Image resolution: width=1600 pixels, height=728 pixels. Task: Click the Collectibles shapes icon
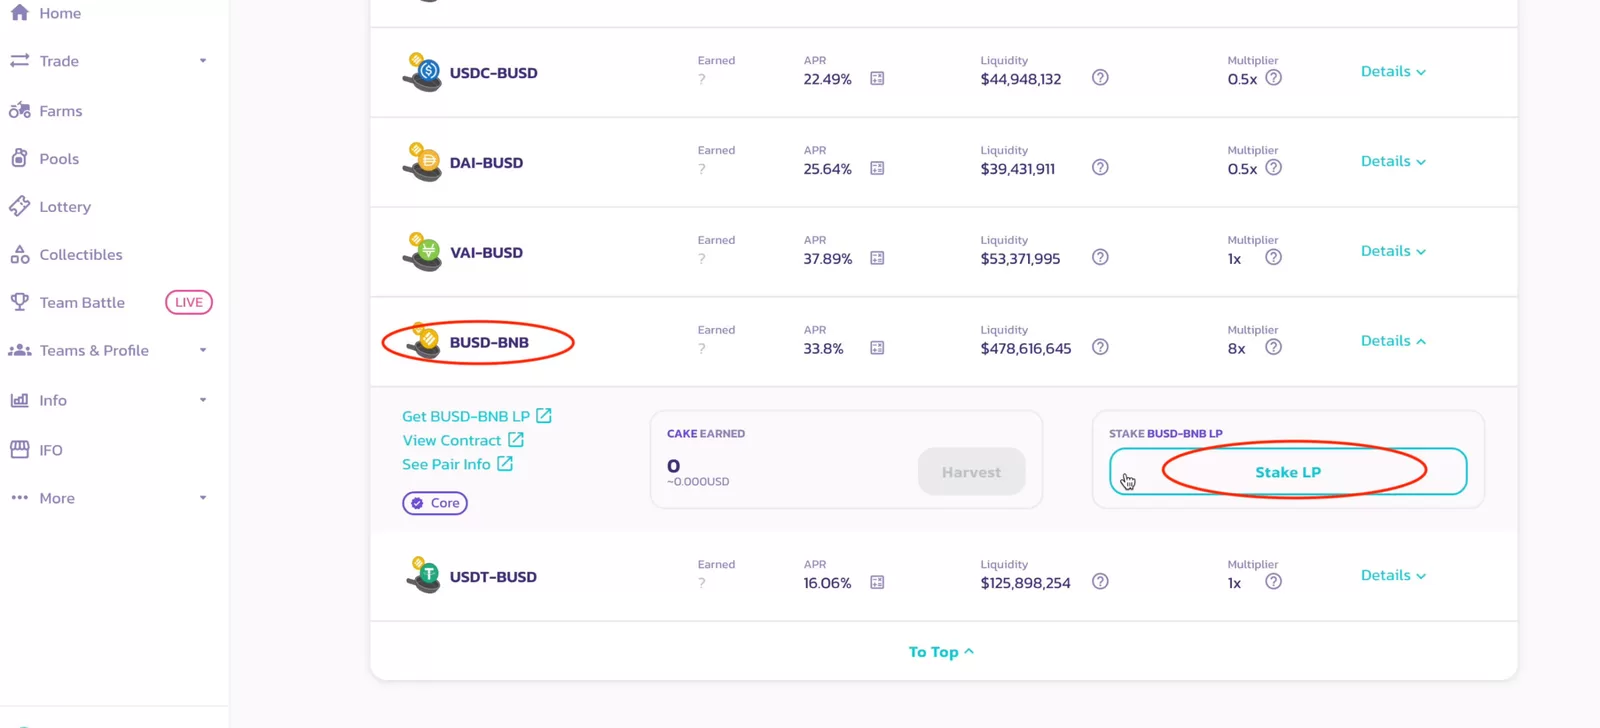pos(19,255)
